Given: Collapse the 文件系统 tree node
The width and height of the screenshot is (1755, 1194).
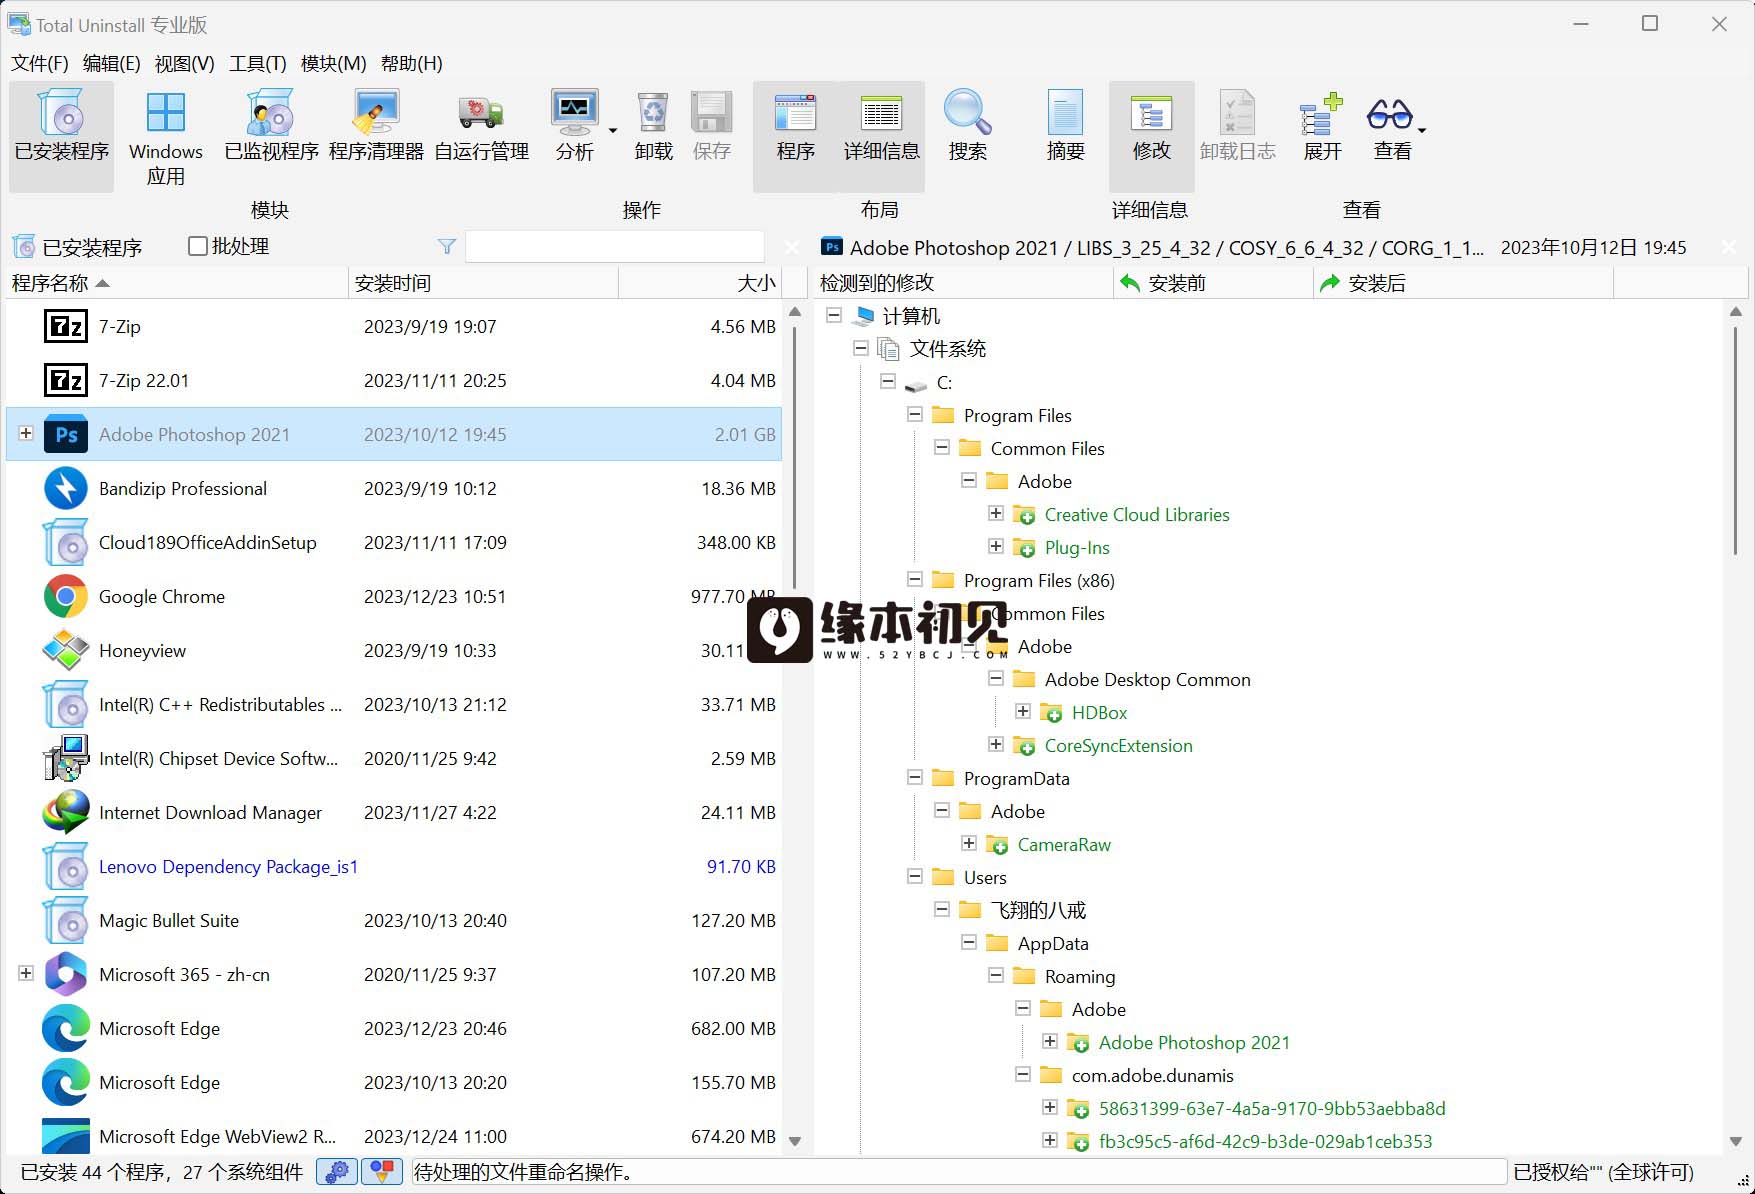Looking at the screenshot, I should 861,348.
